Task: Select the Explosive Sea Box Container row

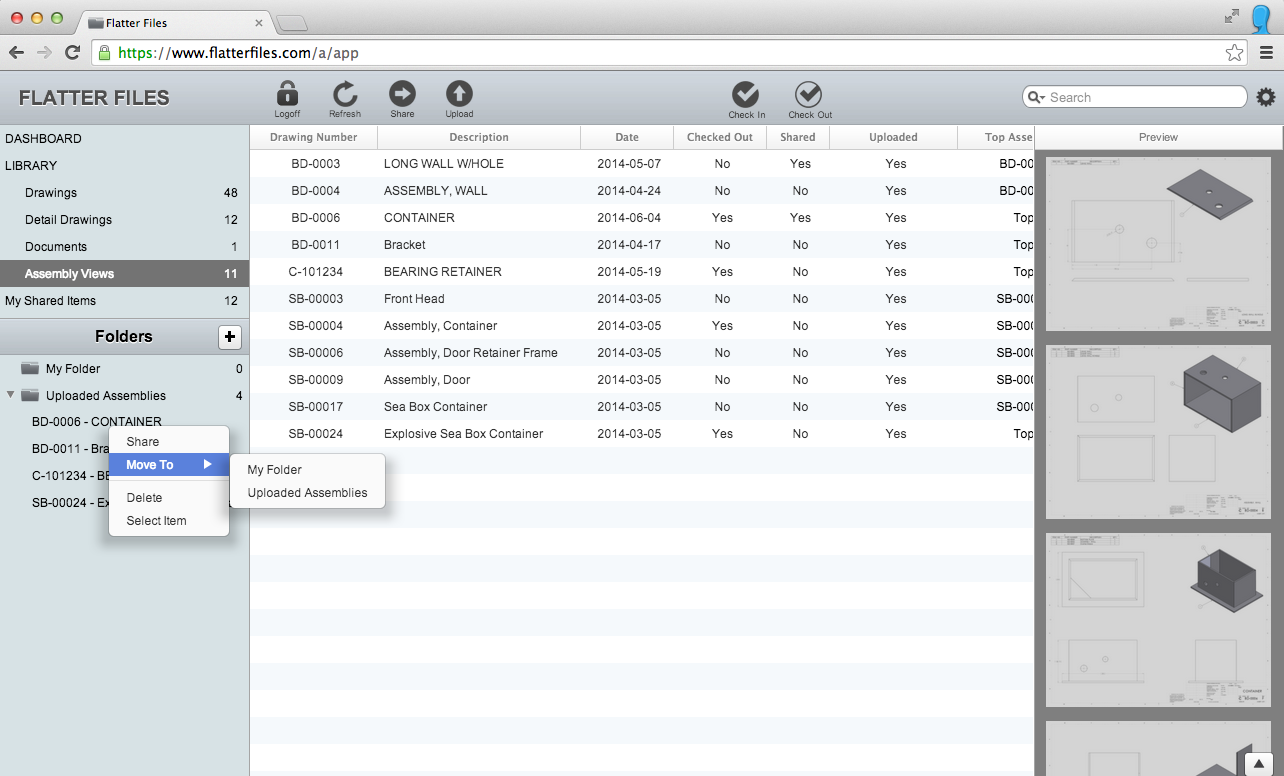Action: (642, 434)
